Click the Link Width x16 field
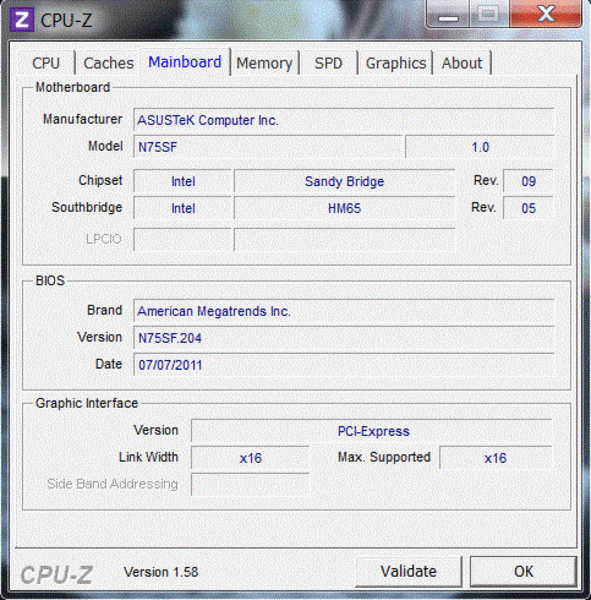The width and height of the screenshot is (591, 600). pos(250,458)
